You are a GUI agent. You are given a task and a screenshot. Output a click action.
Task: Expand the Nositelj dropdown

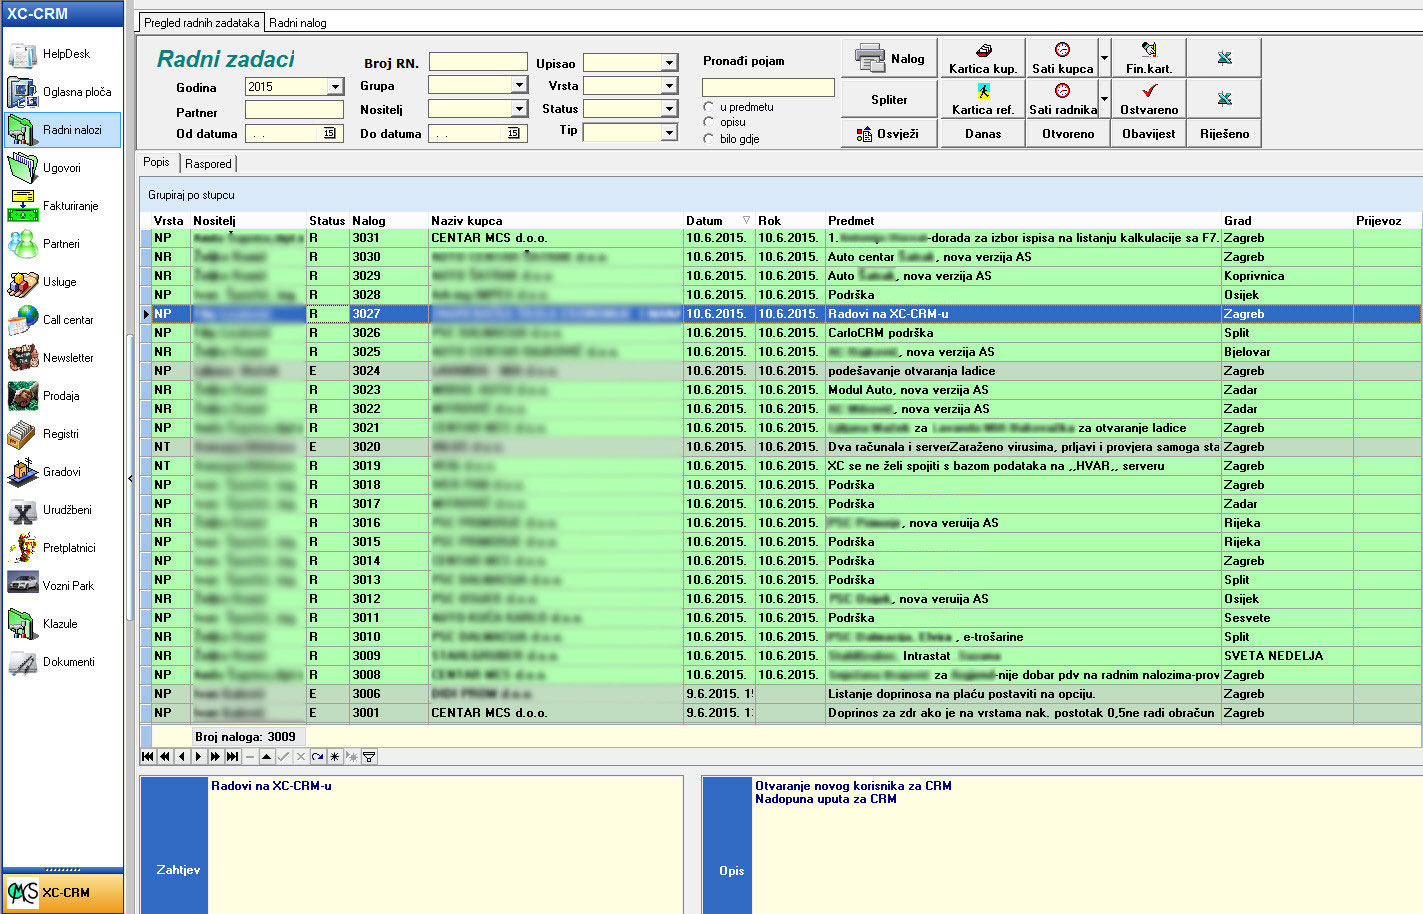point(519,109)
